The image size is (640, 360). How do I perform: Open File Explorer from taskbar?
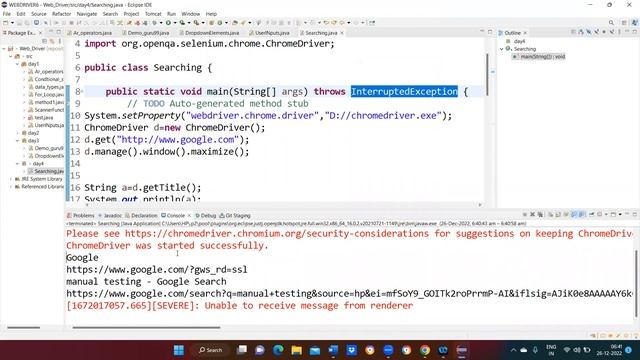[x=296, y=350]
